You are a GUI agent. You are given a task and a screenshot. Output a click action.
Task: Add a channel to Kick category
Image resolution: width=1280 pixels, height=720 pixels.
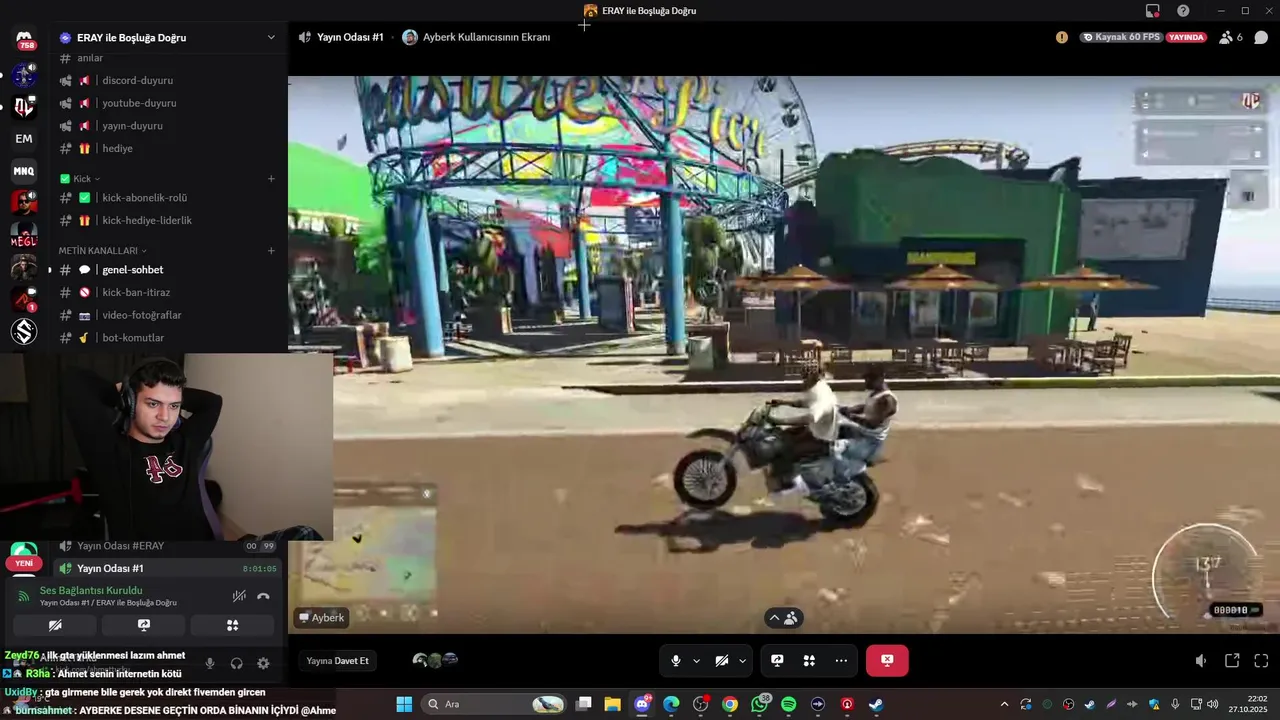[x=271, y=179]
